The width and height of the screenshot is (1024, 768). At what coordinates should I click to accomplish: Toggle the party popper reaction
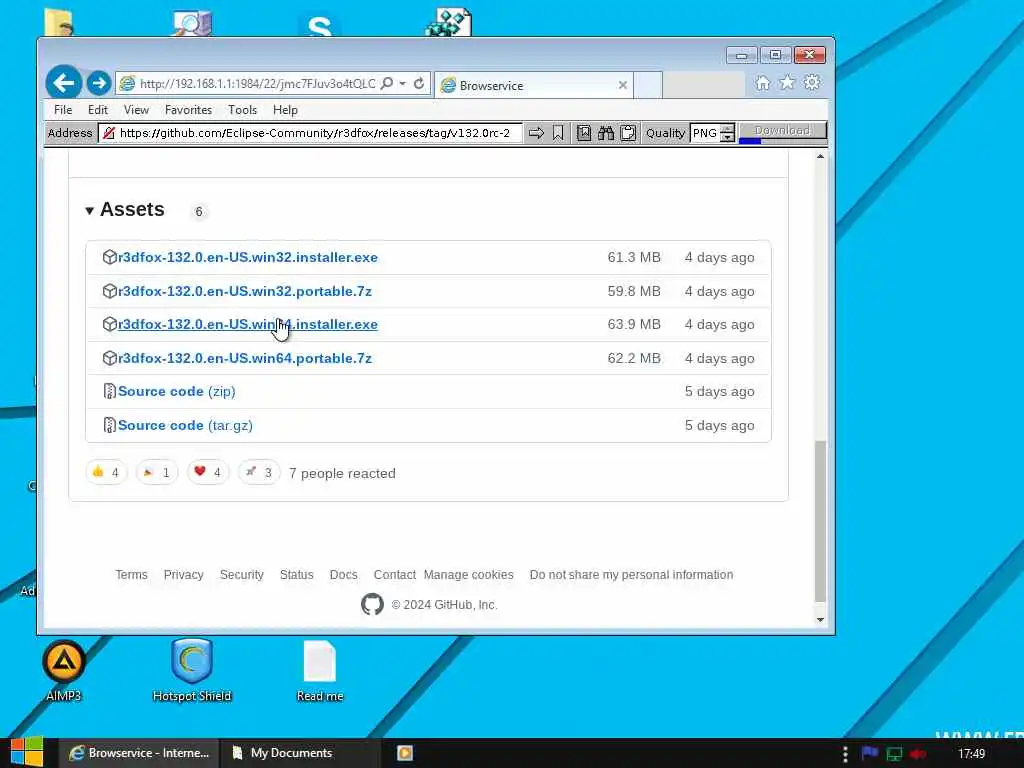tap(157, 472)
